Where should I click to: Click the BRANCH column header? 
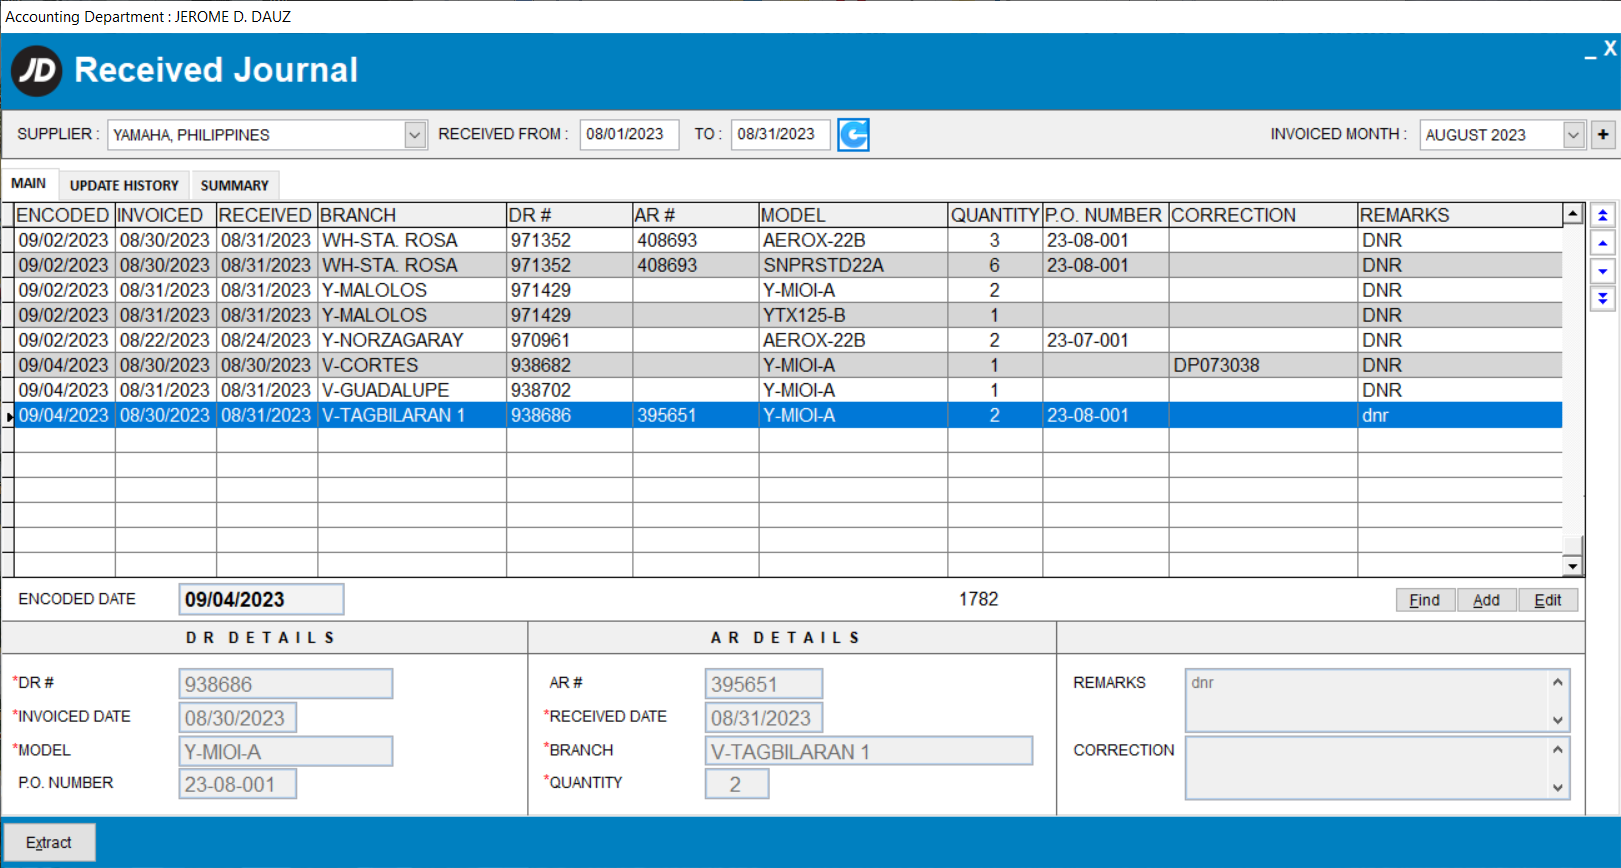[412, 215]
